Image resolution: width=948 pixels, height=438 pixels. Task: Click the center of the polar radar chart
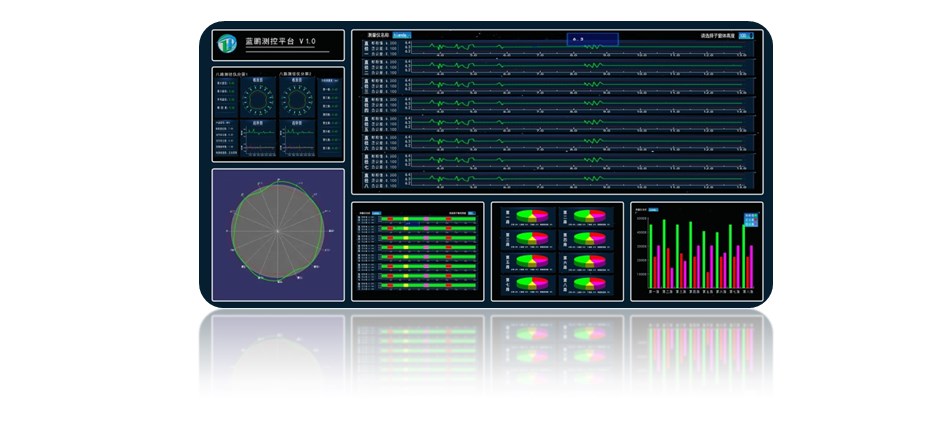coord(278,236)
